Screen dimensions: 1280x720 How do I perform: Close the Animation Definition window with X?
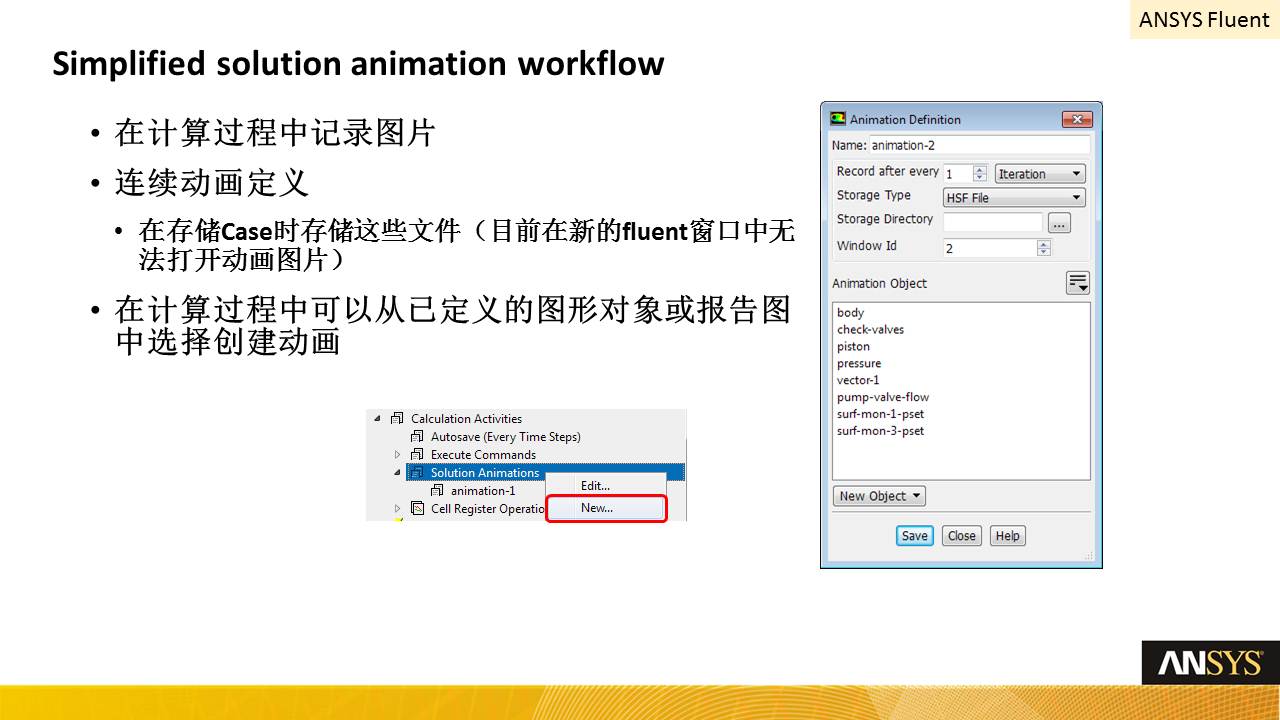click(1076, 119)
